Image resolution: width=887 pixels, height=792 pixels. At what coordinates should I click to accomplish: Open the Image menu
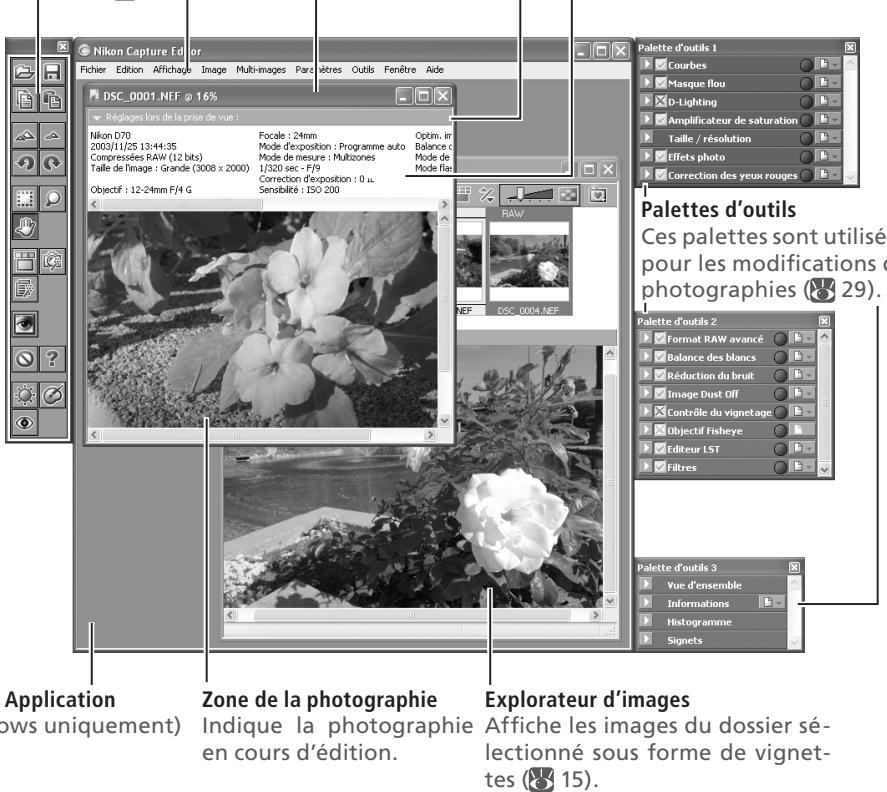click(x=214, y=70)
